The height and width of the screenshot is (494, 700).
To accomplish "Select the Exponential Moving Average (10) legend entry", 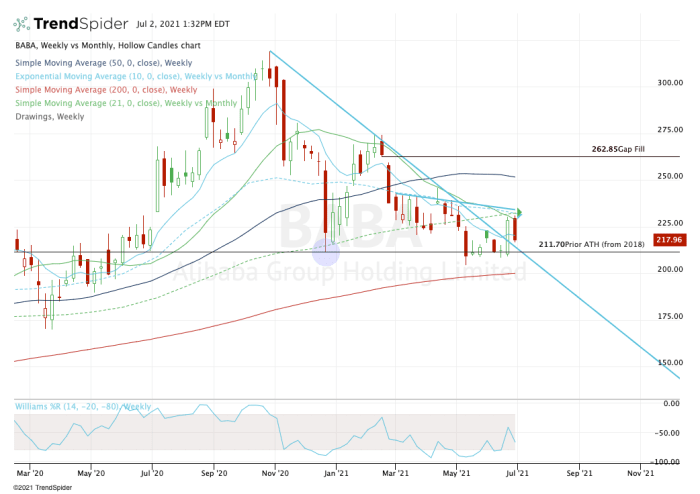I will click(136, 76).
